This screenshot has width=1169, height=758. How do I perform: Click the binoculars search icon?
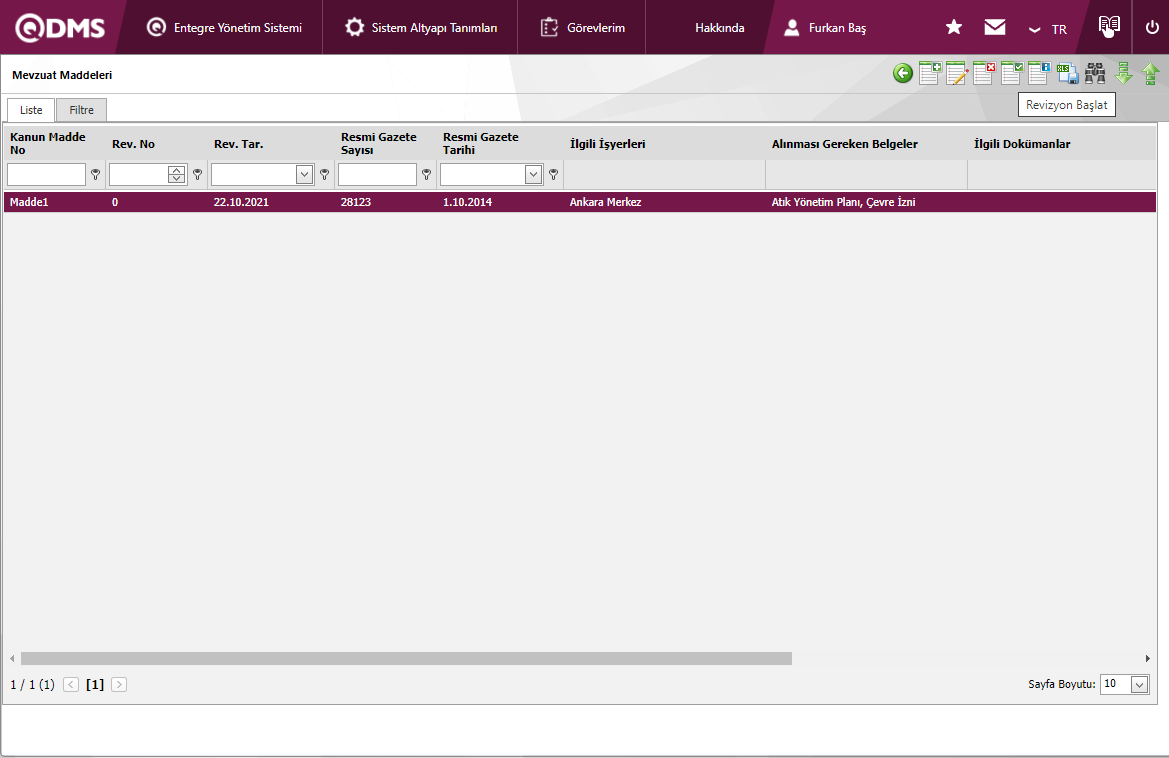1095,73
